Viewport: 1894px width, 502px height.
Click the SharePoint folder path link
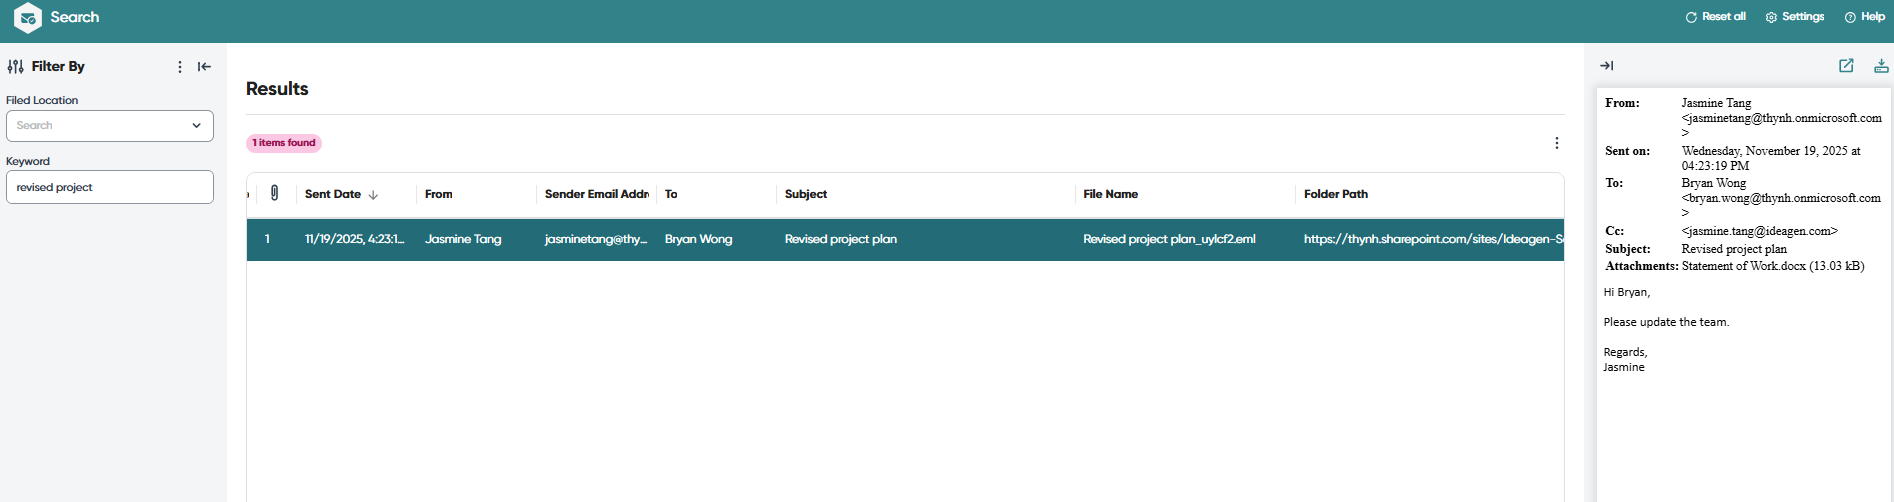1432,240
